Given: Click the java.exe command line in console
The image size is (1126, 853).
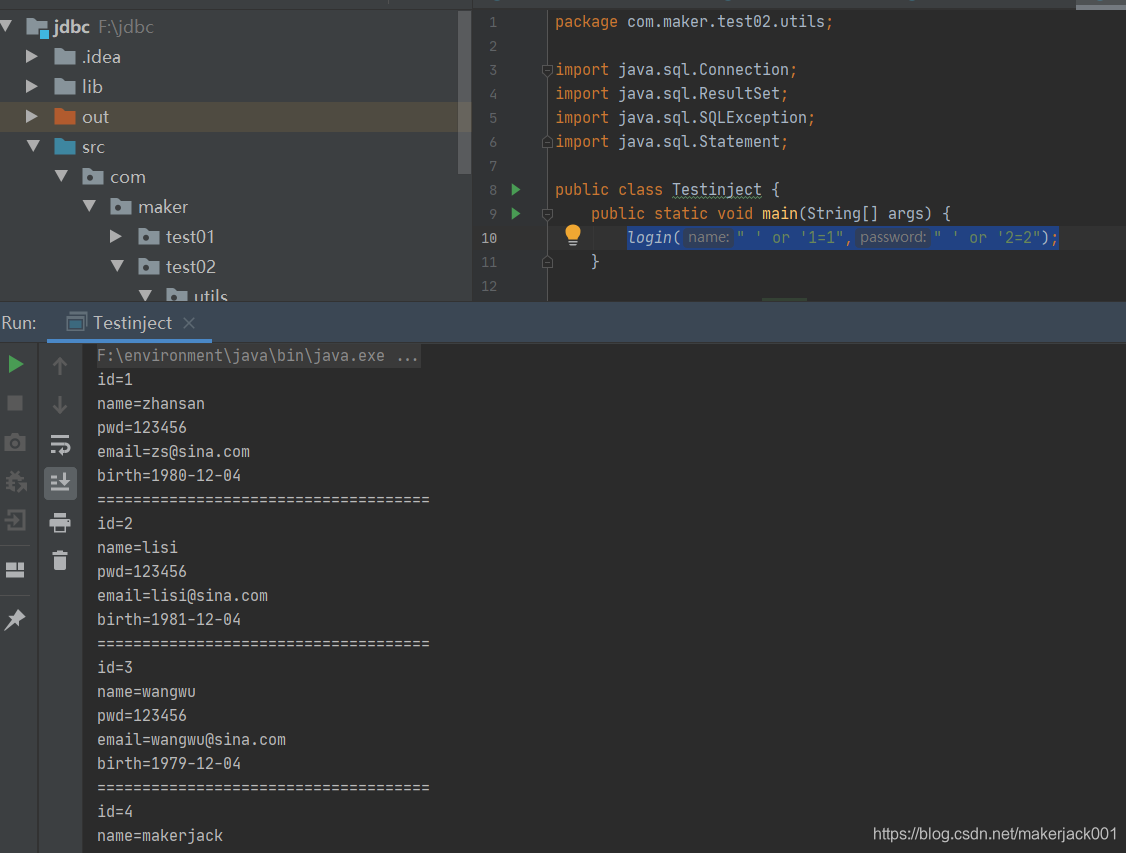Looking at the screenshot, I should [x=258, y=355].
